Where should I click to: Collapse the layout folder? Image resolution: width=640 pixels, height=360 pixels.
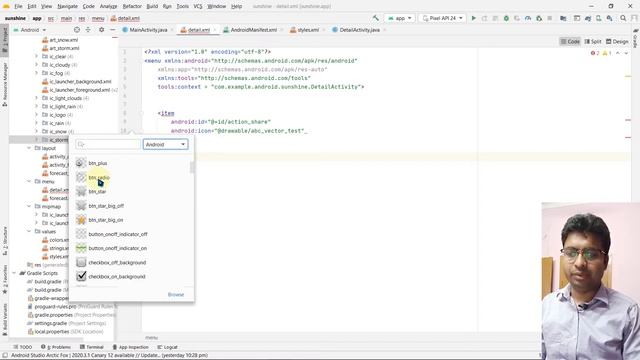coord(29,148)
